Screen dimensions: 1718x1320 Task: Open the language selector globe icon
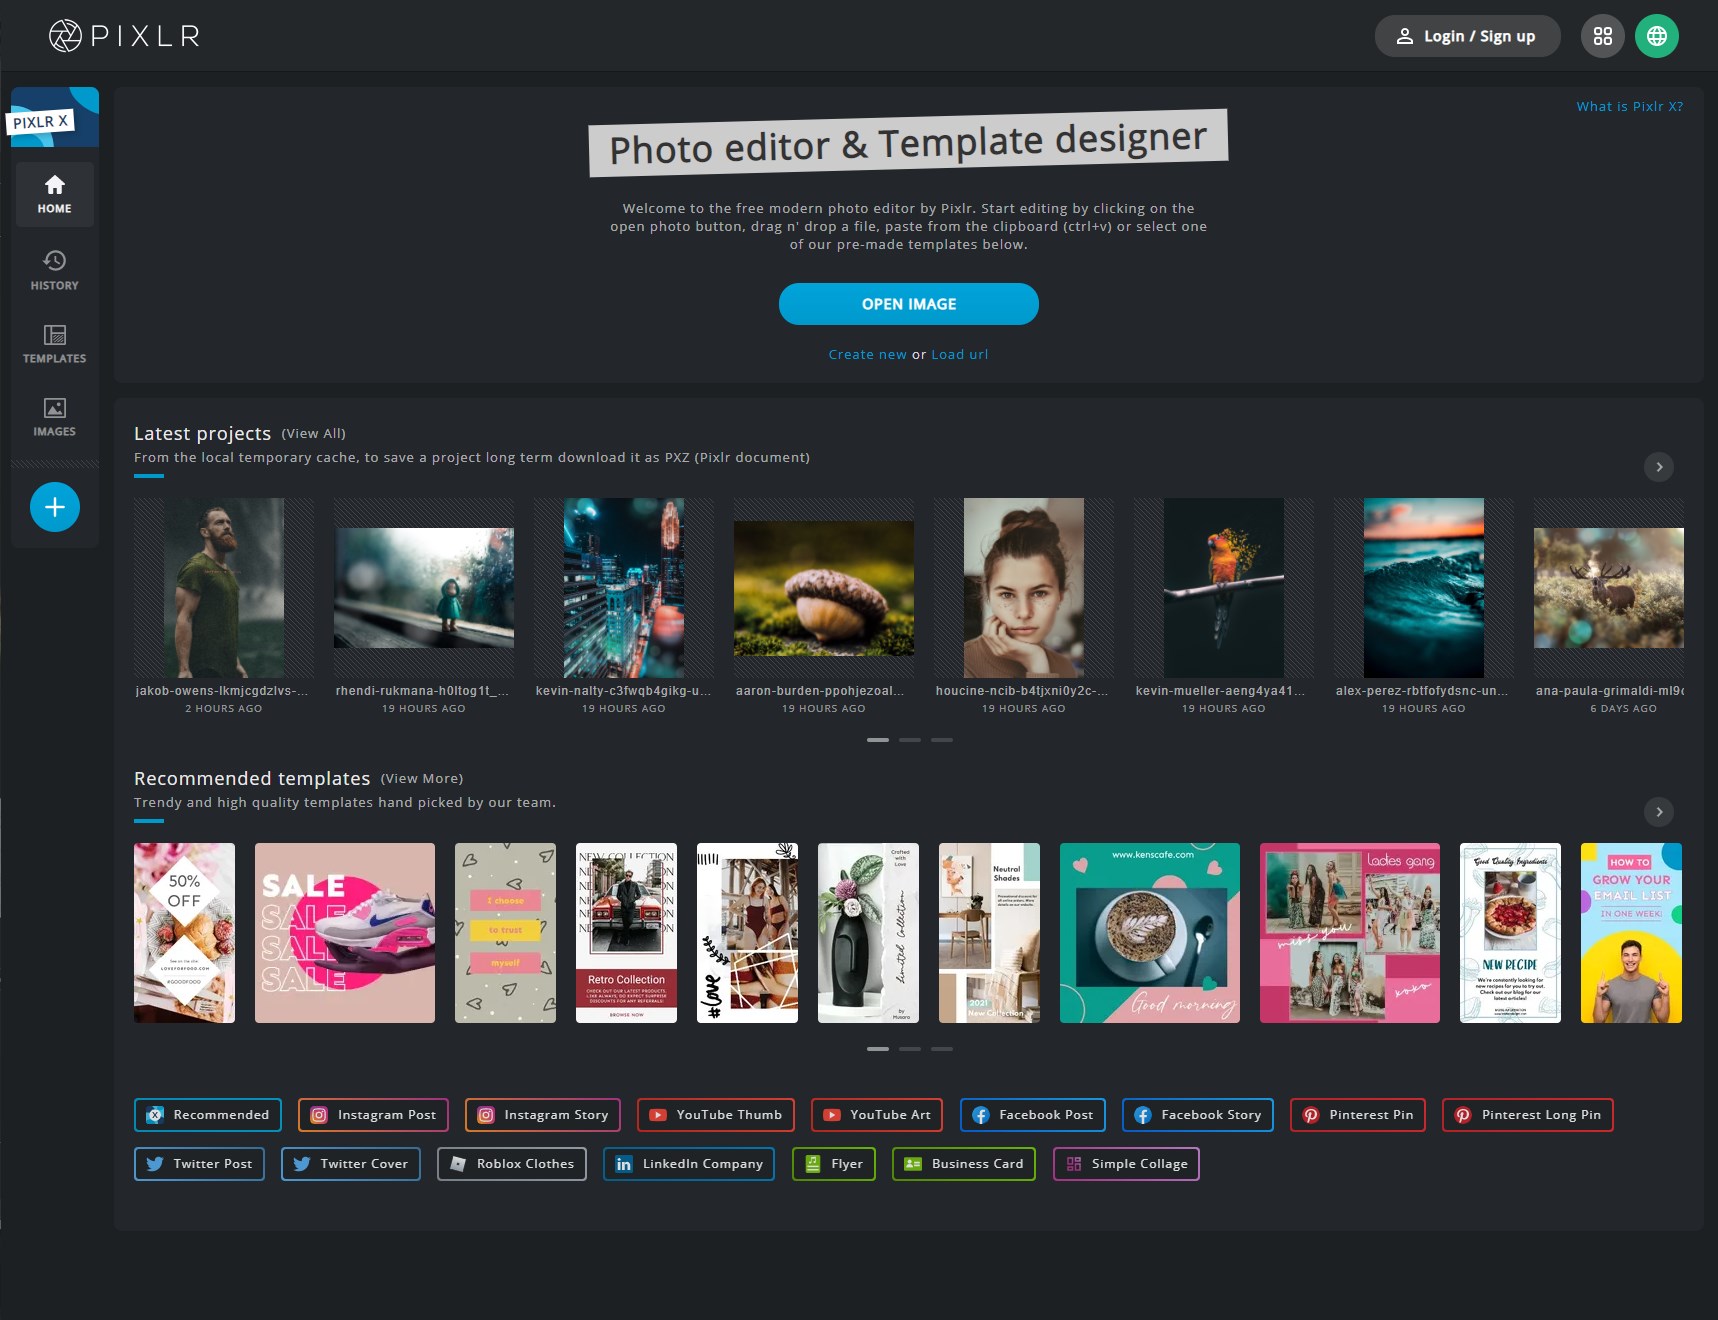point(1657,35)
